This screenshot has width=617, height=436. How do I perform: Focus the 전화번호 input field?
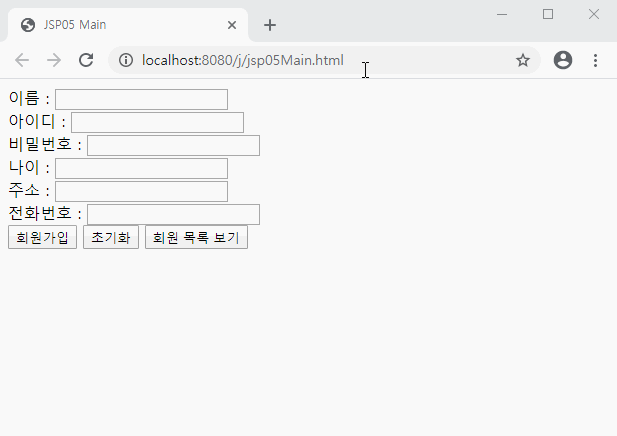(173, 214)
